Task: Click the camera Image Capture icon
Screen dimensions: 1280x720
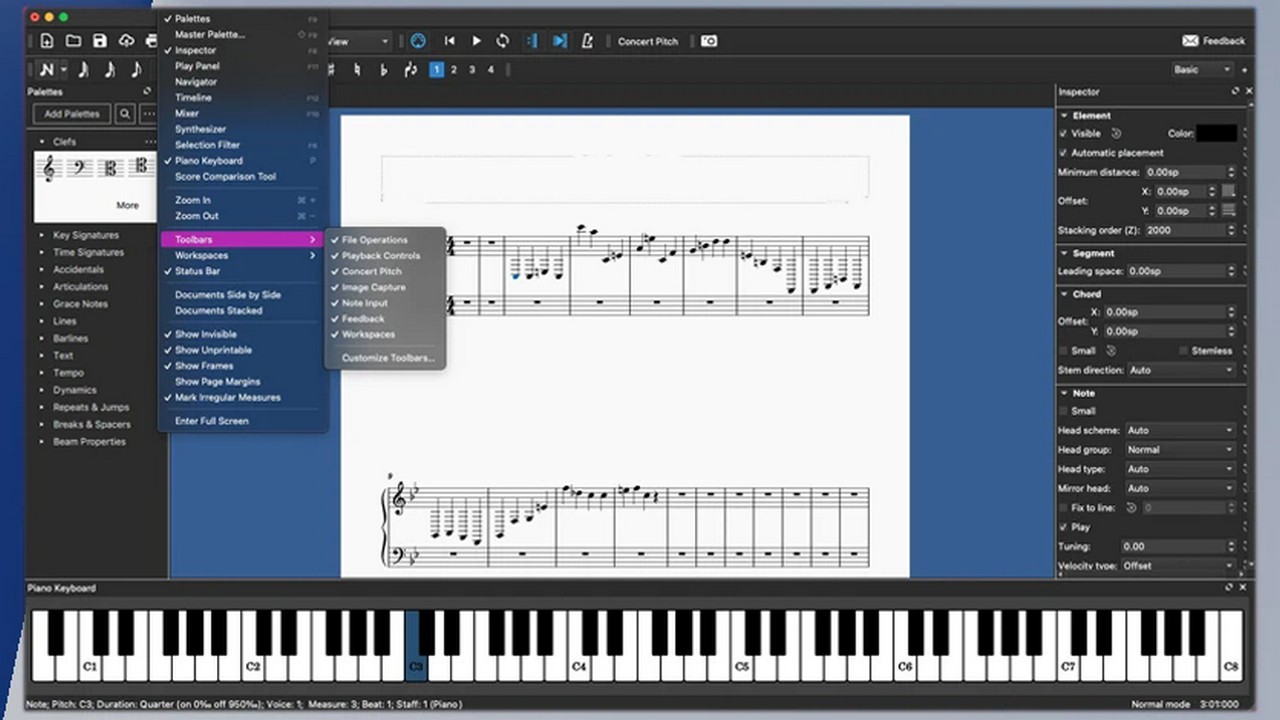Action: (x=709, y=41)
